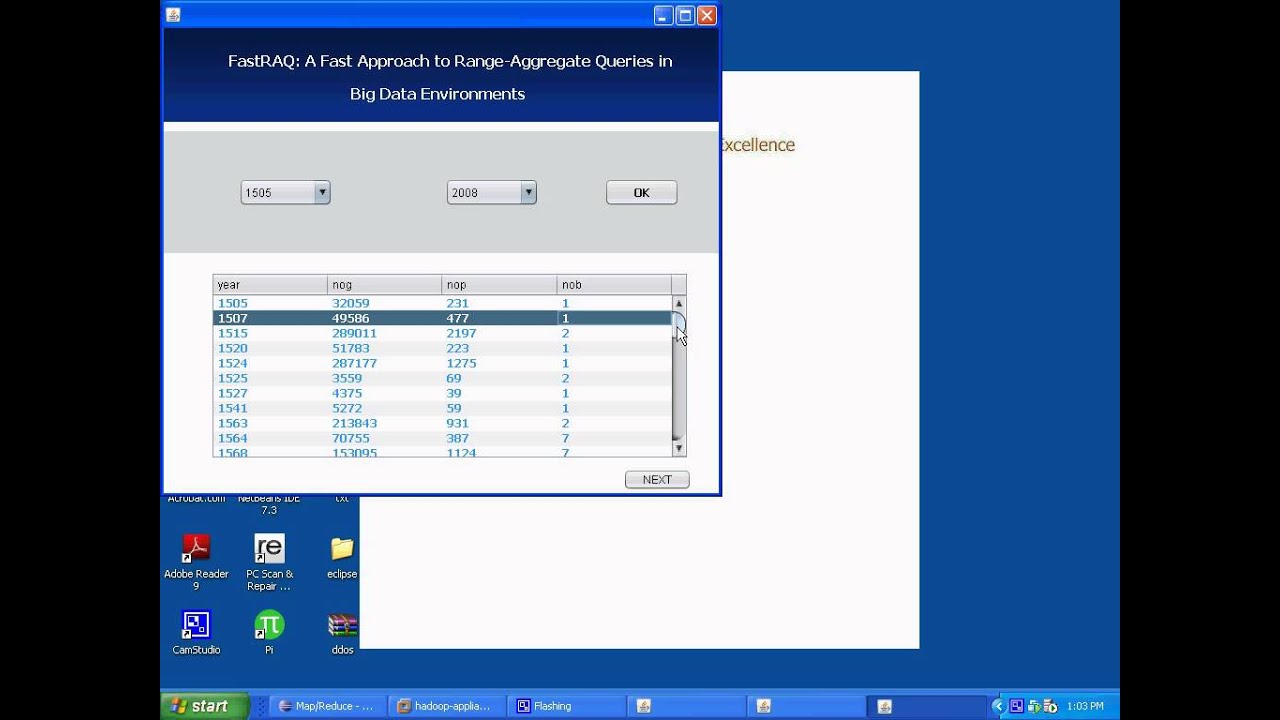Select nog cell 51783
The width and height of the screenshot is (1280, 720).
(384, 348)
